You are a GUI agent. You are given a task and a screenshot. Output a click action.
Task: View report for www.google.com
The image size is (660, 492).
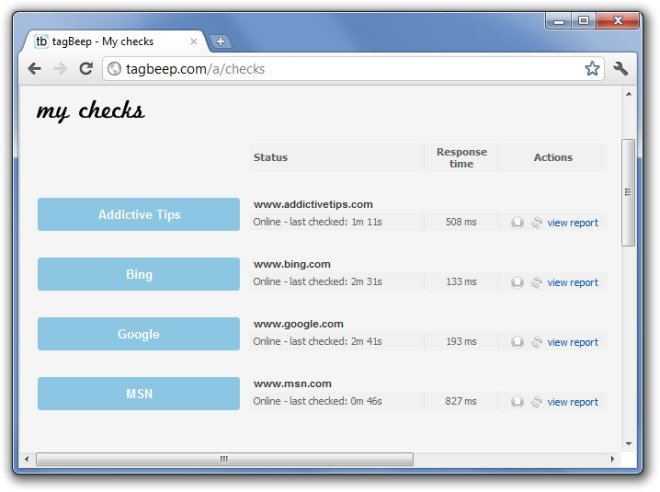click(572, 342)
